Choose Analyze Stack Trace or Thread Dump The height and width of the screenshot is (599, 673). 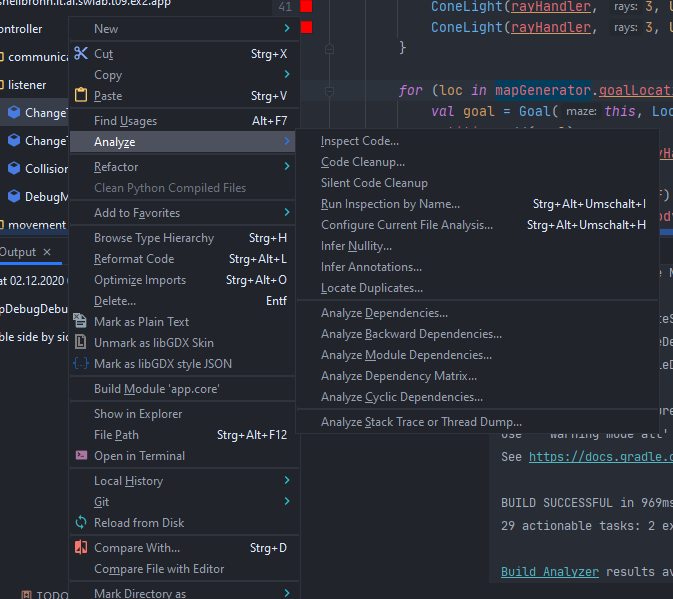pyautogui.click(x=421, y=422)
